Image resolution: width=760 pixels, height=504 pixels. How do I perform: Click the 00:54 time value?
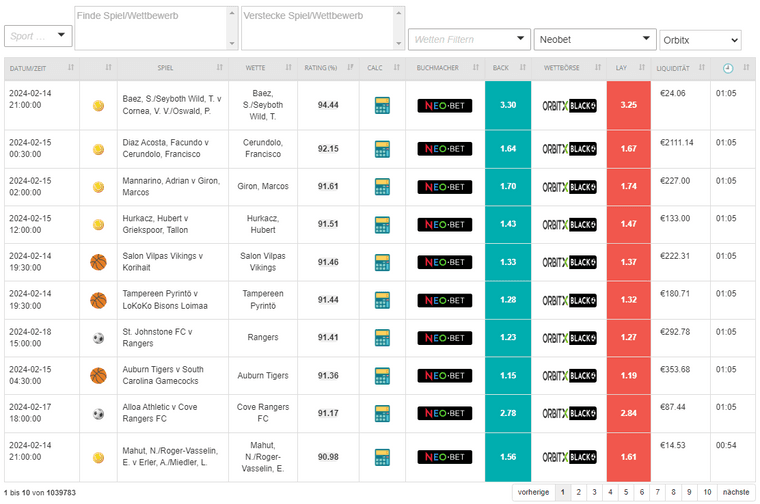coord(726,445)
